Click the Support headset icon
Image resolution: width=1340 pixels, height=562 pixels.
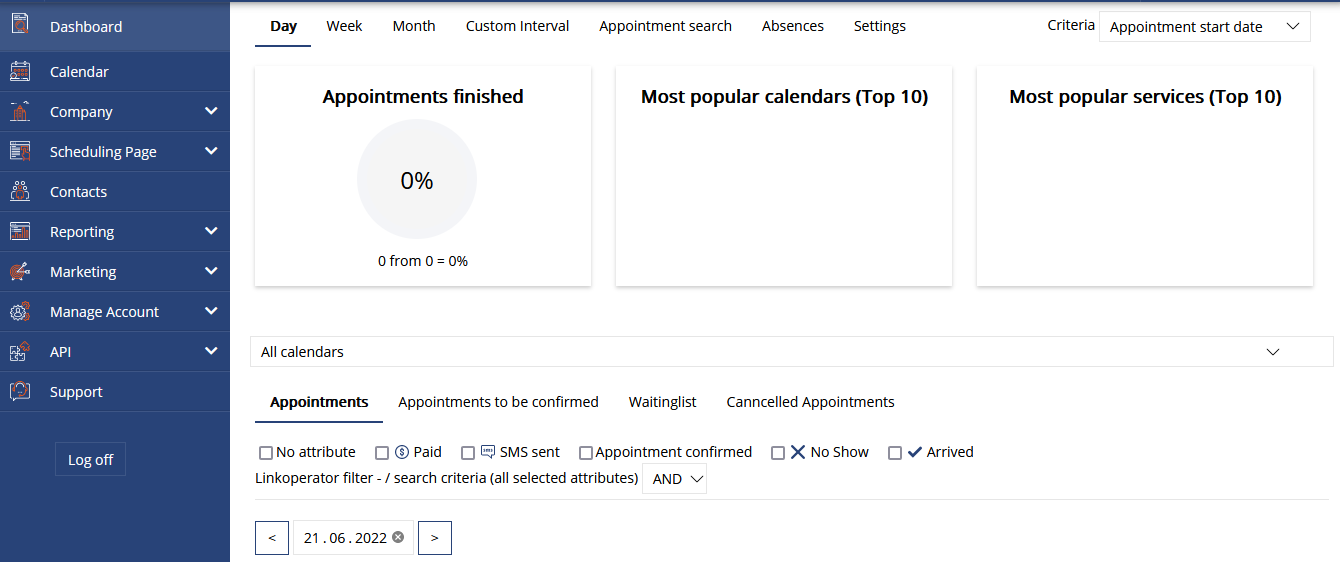coord(20,392)
